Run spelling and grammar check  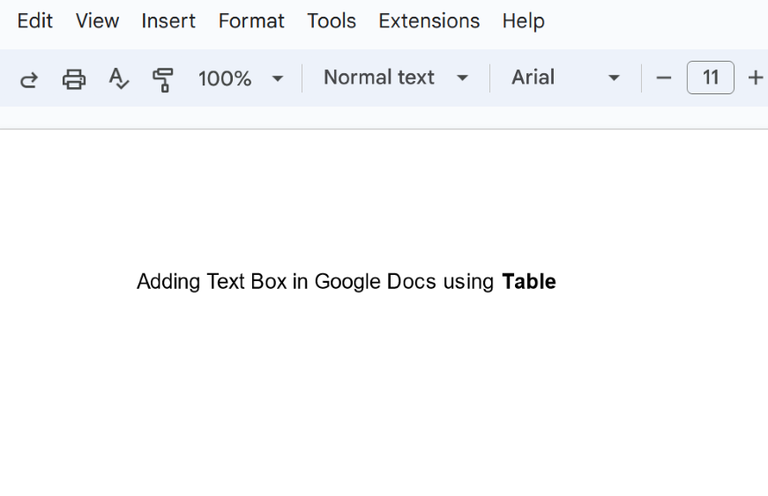[x=118, y=79]
